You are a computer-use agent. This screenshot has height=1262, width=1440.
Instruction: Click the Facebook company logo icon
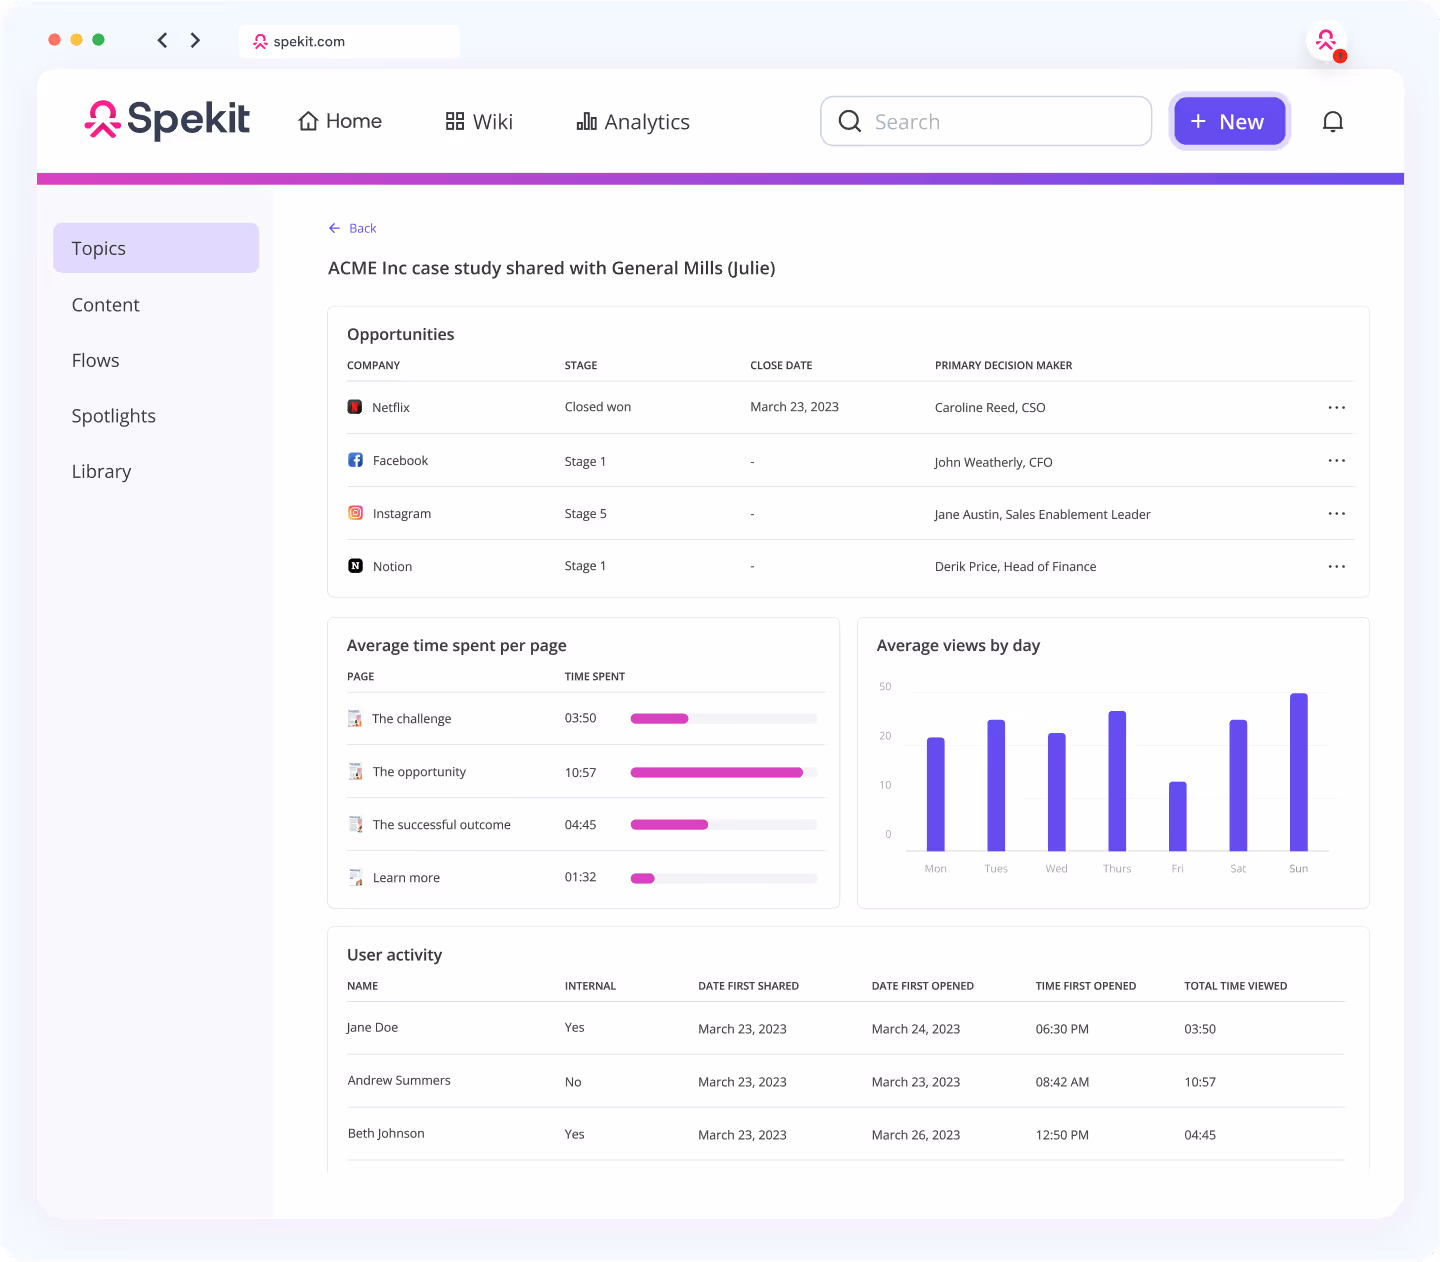pos(355,460)
